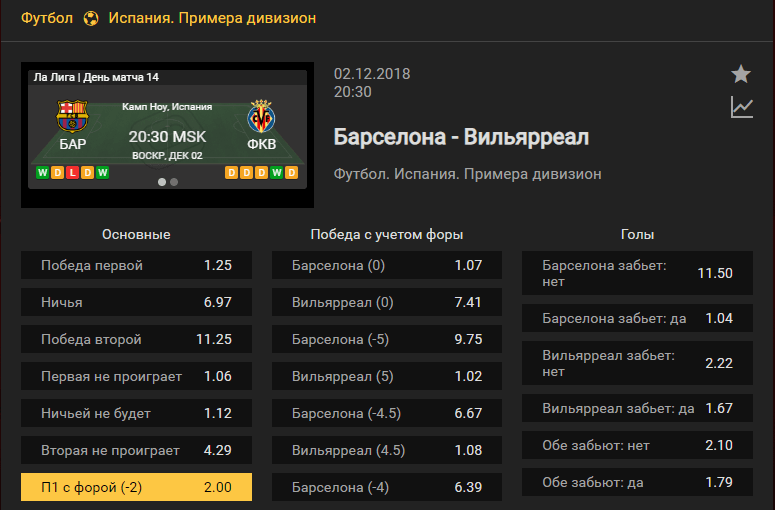Deselect highlighted П1 с форой (-2) bet
Viewport: 775px width, 510px height.
(136, 487)
